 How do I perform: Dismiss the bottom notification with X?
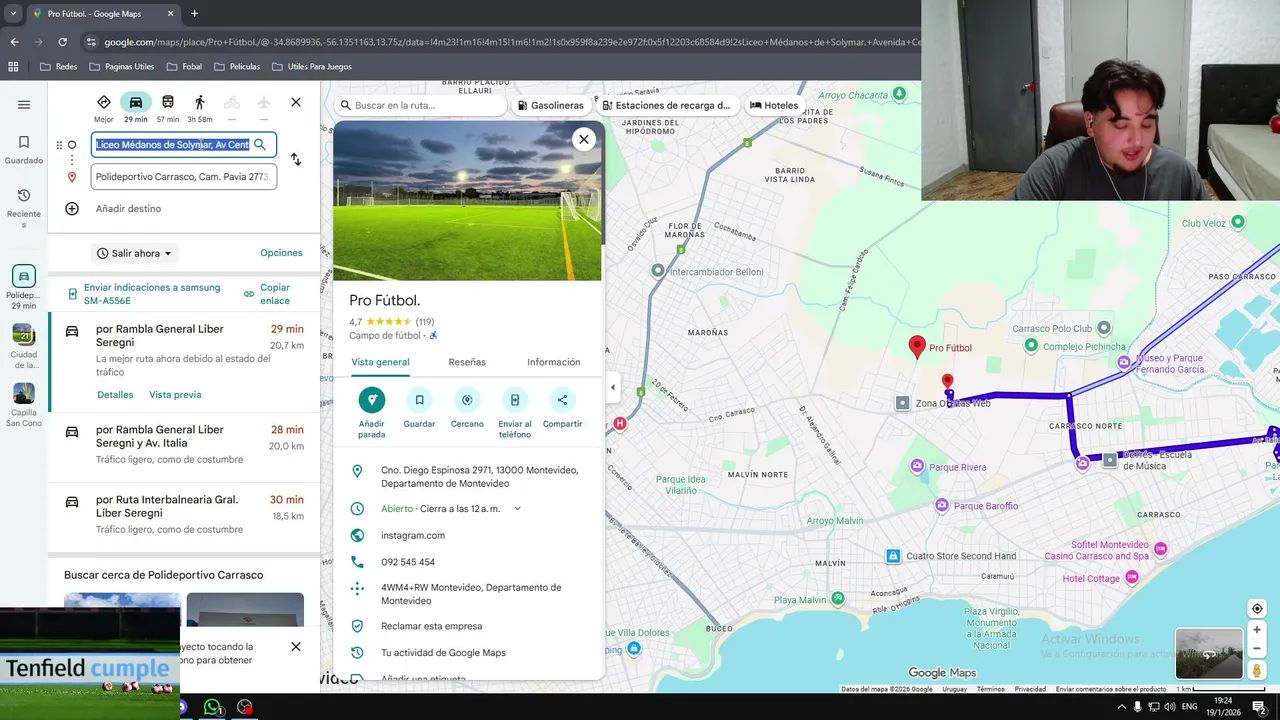tap(296, 647)
